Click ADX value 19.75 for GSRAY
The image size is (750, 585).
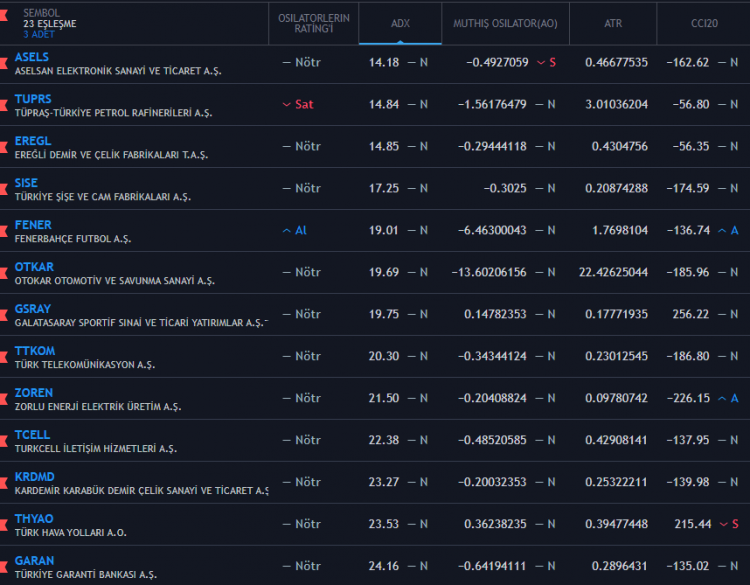pos(384,314)
